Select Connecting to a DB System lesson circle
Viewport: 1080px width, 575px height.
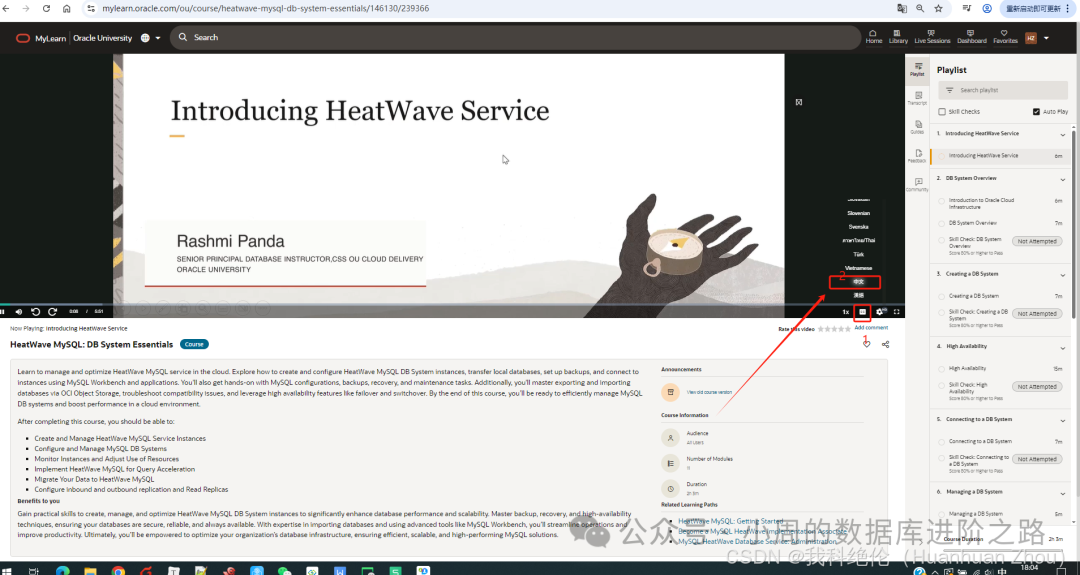click(942, 441)
